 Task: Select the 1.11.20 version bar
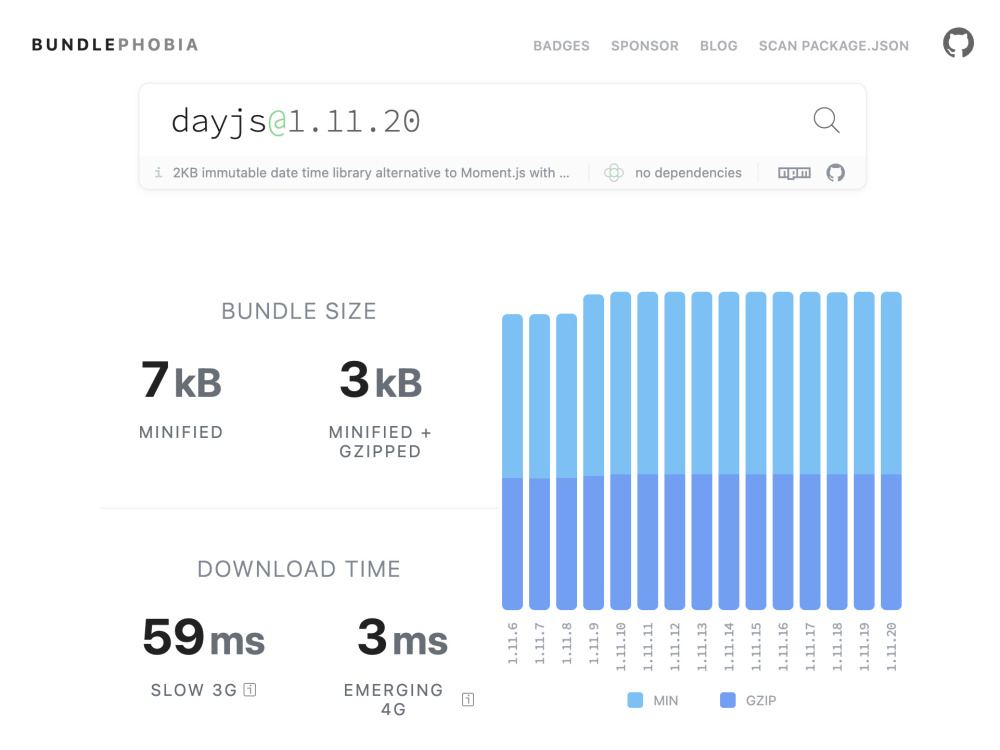(891, 450)
